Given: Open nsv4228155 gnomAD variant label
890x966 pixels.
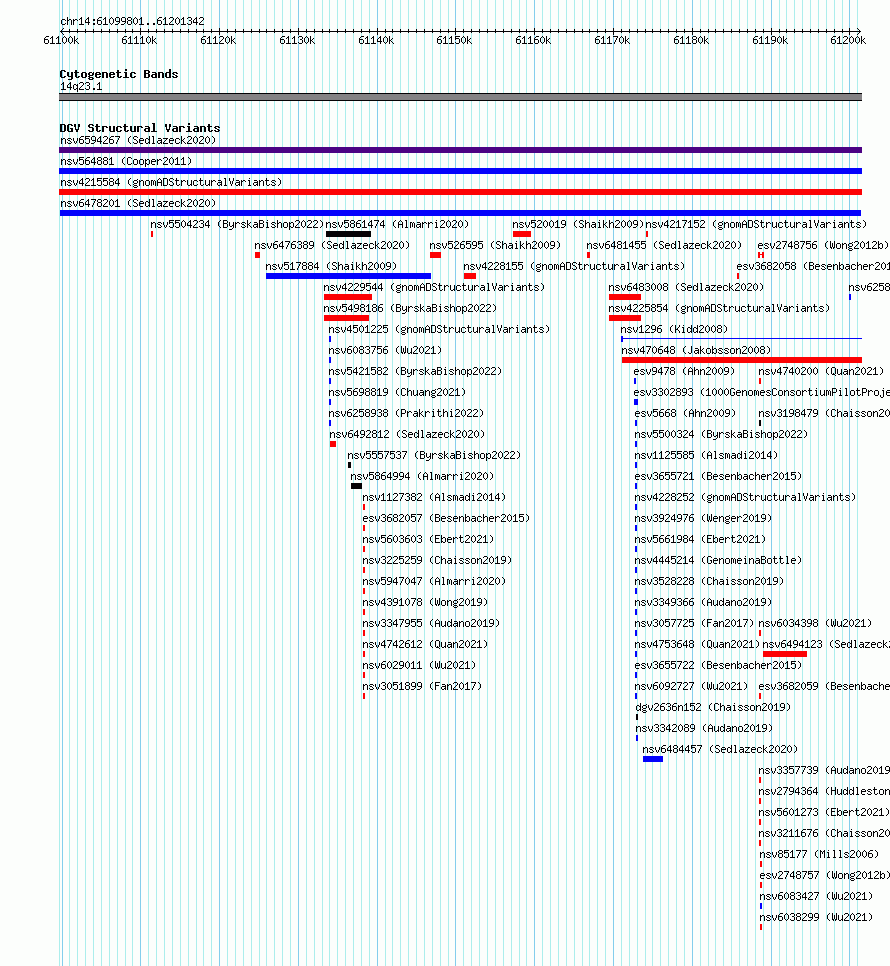Looking at the screenshot, I should tap(574, 266).
